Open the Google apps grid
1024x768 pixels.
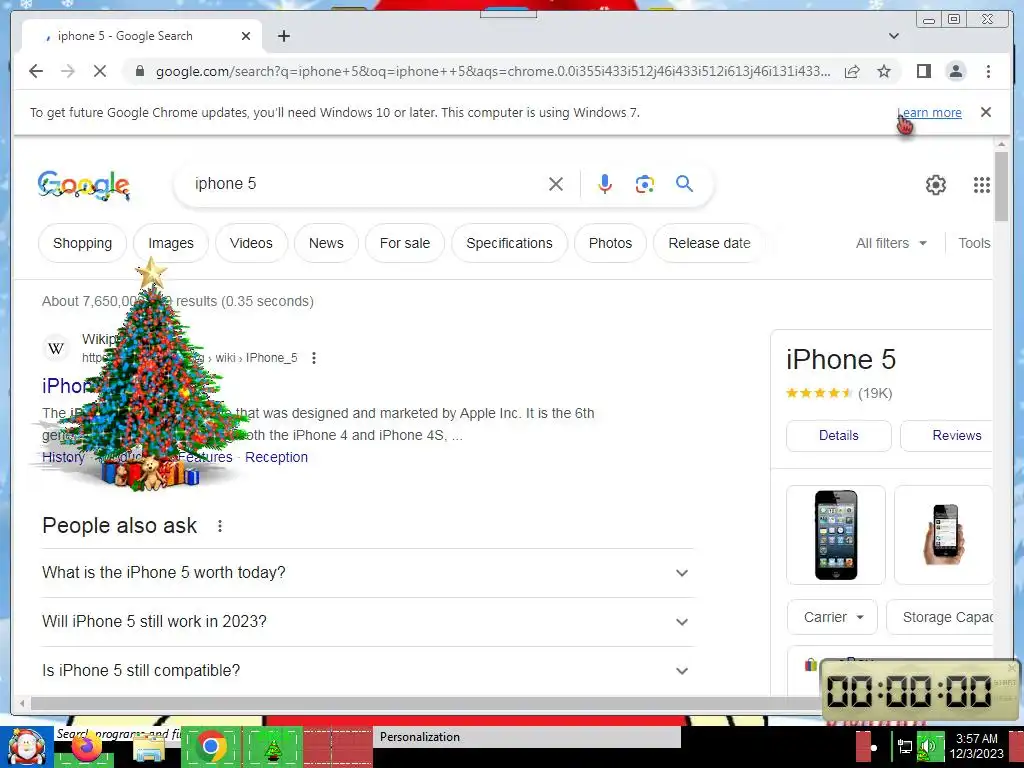tap(982, 185)
